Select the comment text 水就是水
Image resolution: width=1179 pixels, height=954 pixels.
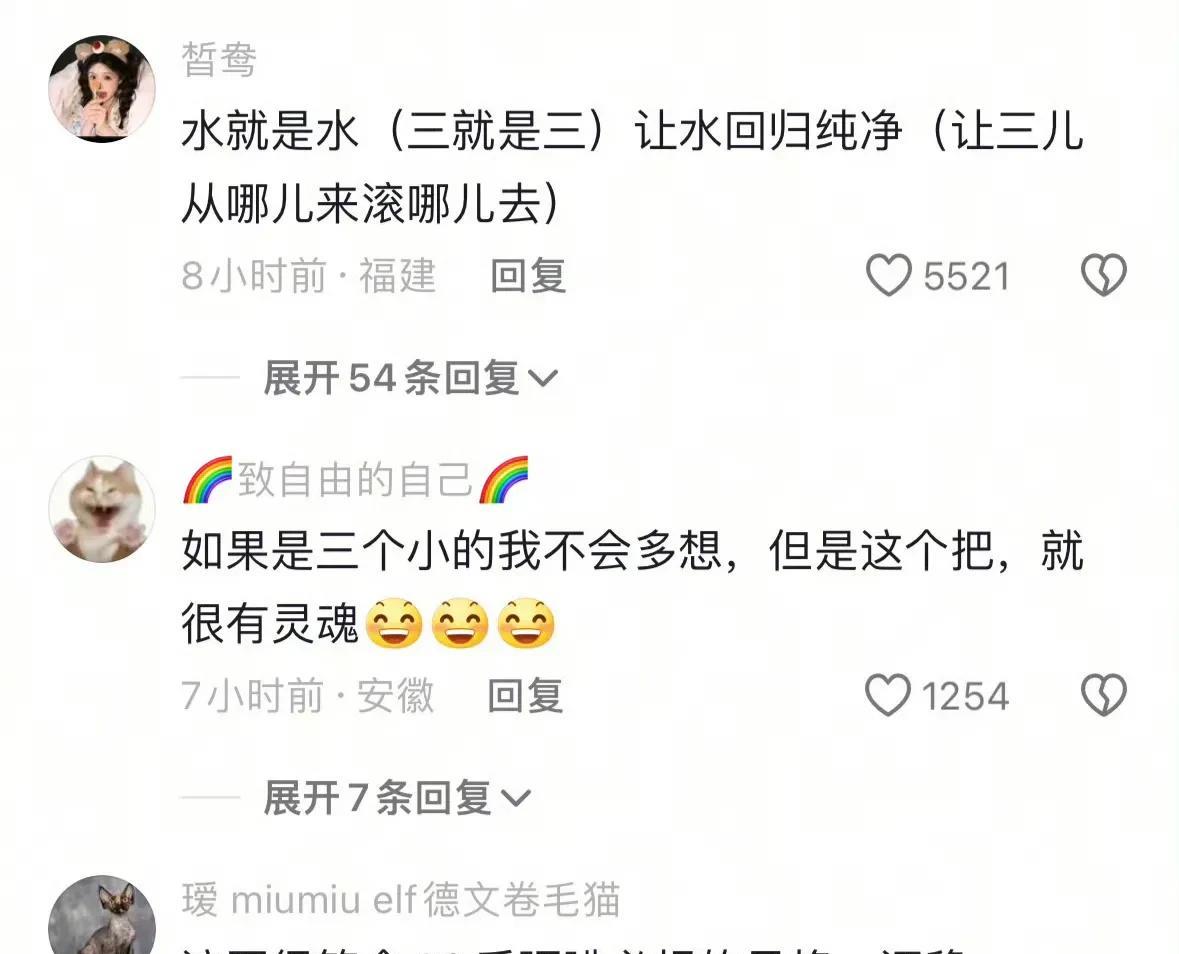point(270,131)
